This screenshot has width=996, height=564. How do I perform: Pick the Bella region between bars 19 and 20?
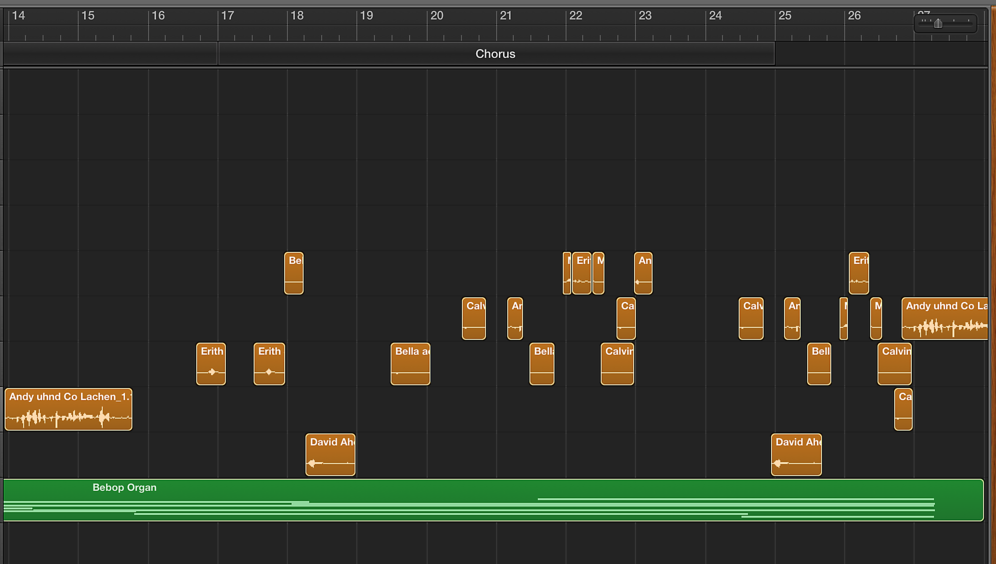(410, 364)
